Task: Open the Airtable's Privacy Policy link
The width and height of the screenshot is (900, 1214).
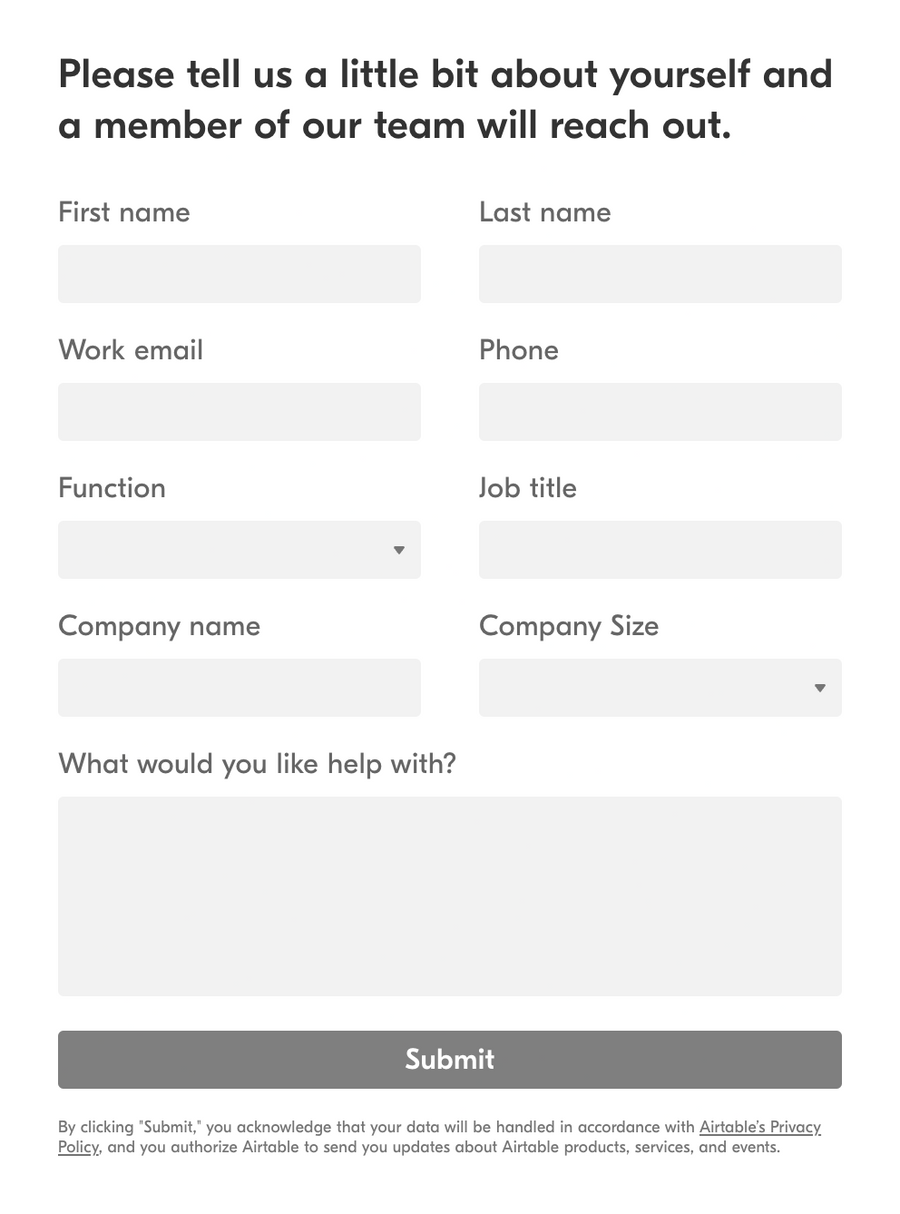Action: pos(759,1126)
